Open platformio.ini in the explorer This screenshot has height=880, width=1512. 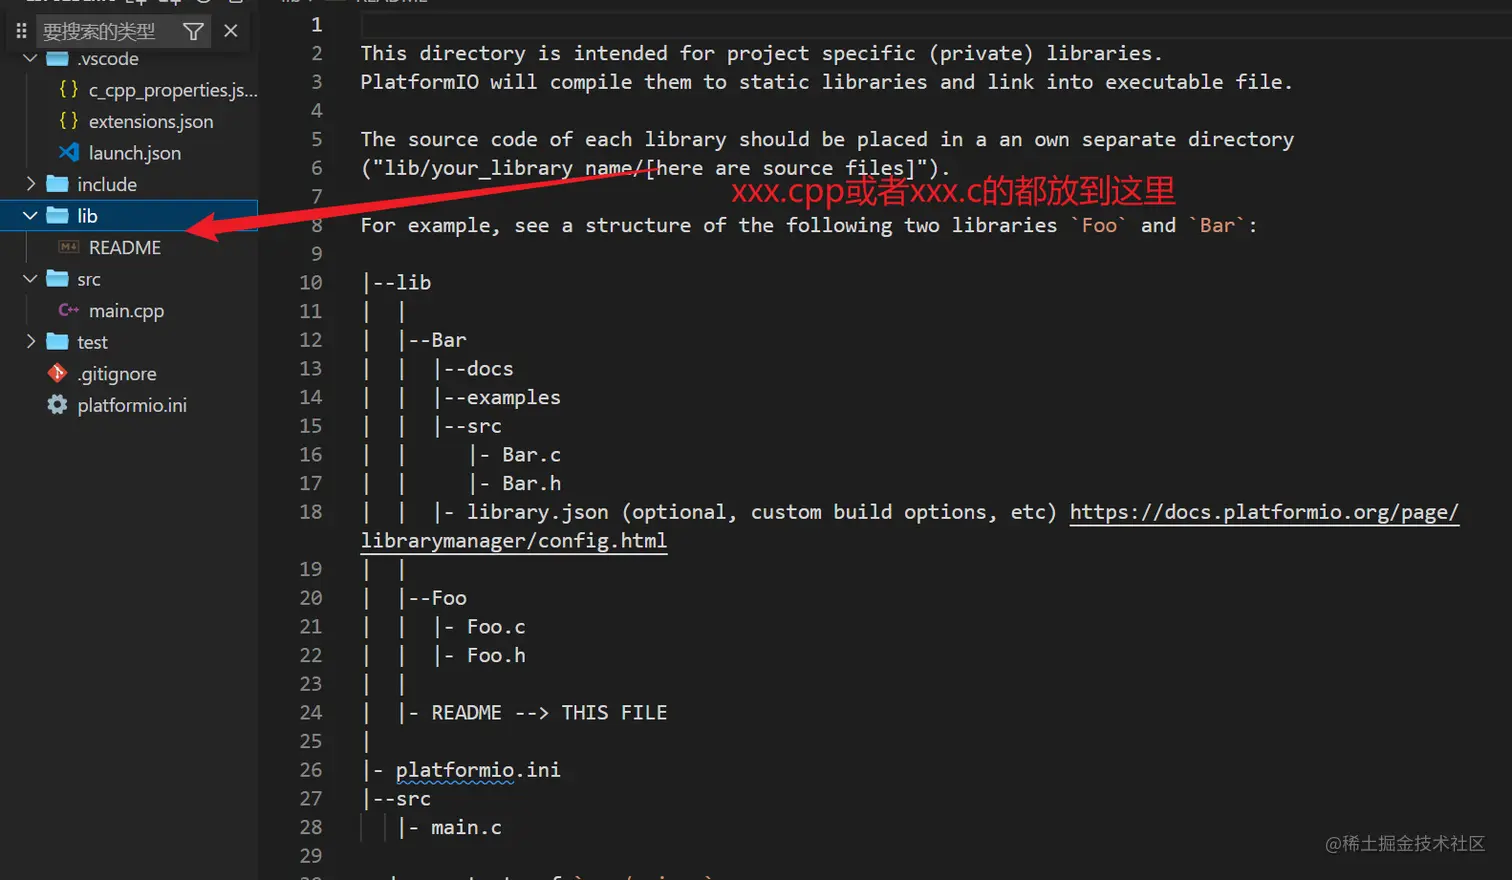(132, 405)
